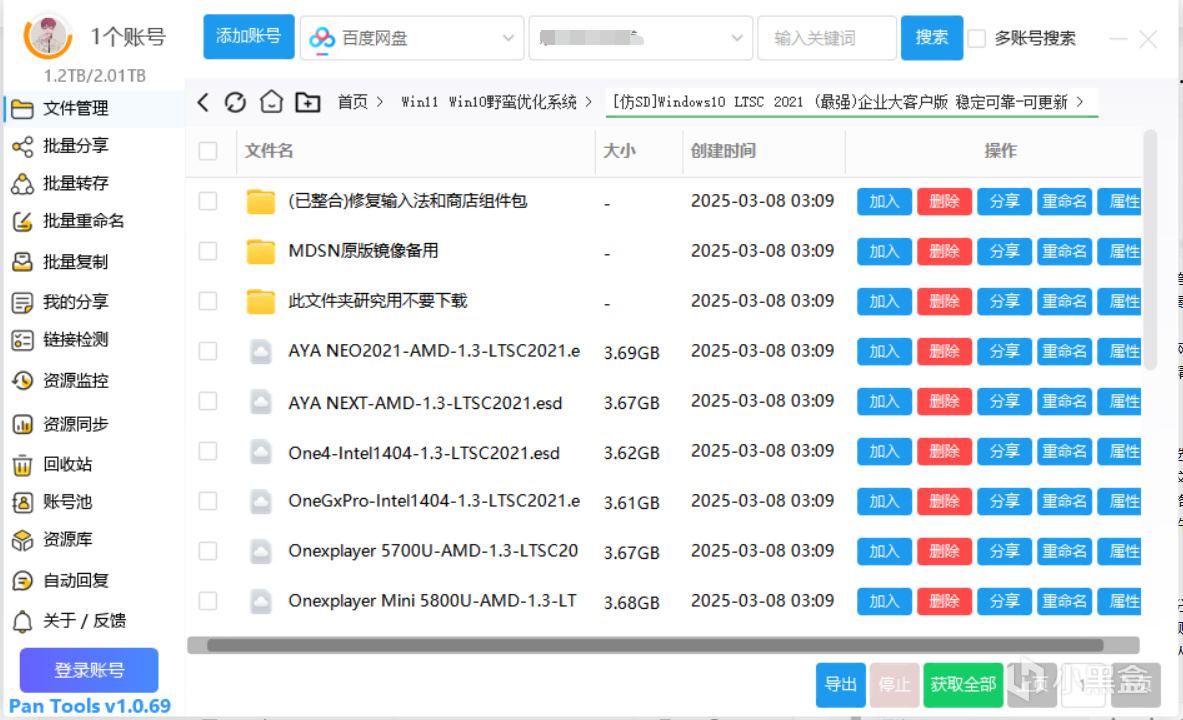Screen dimensions: 1183x720
Task: Expand chevron after Win11 Win10野蛮优化系统 breadcrumb
Action: click(x=588, y=102)
